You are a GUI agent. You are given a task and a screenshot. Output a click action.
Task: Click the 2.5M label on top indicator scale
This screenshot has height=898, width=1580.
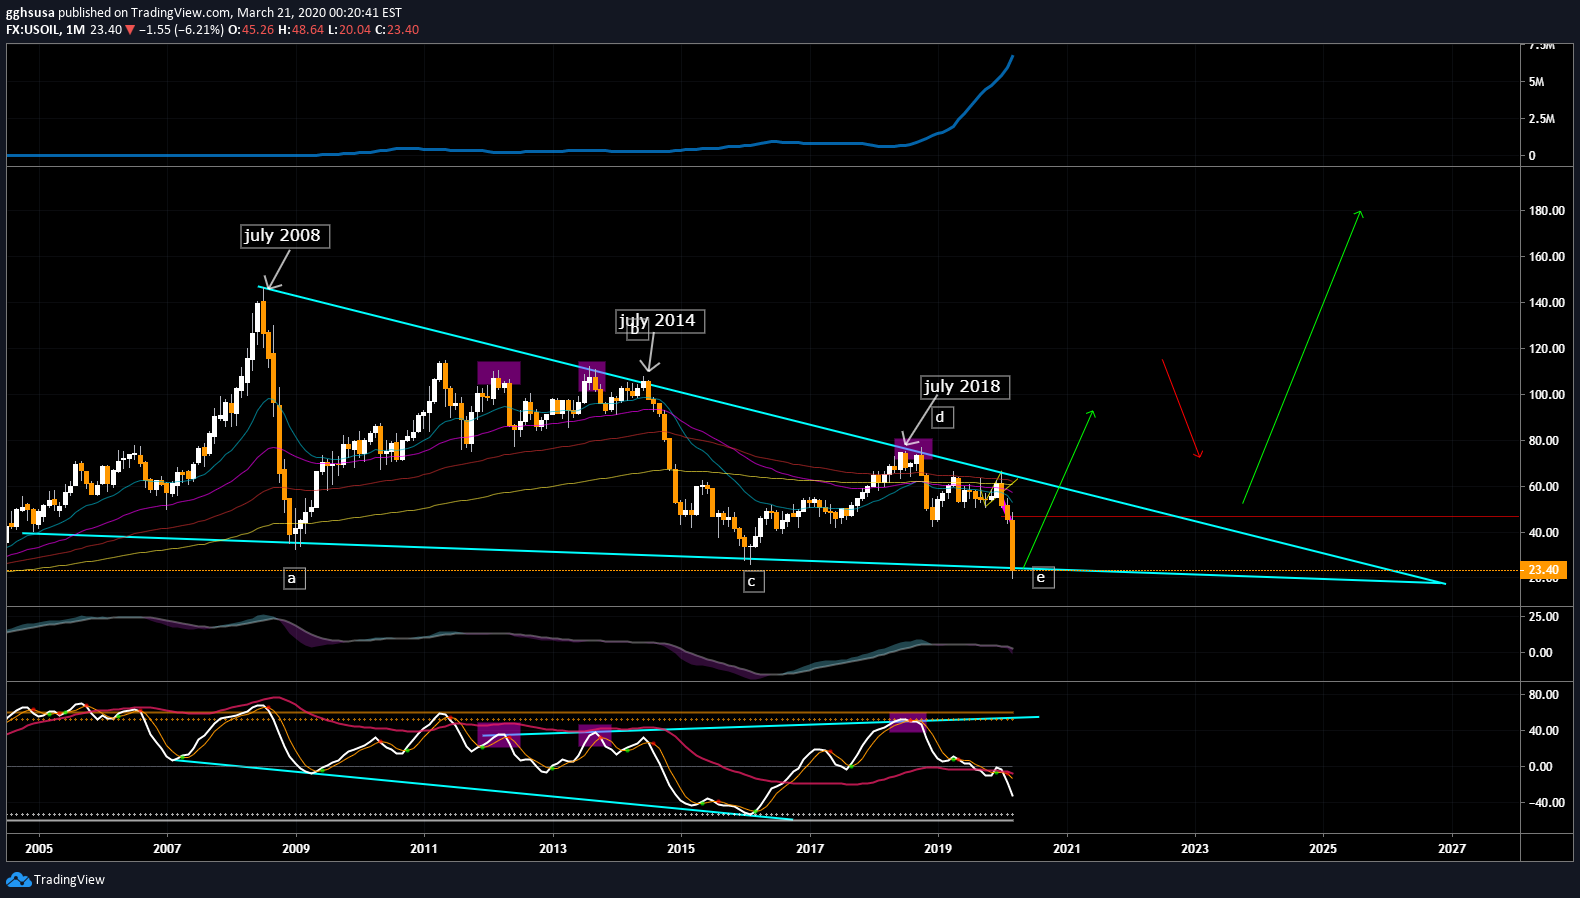point(1541,119)
